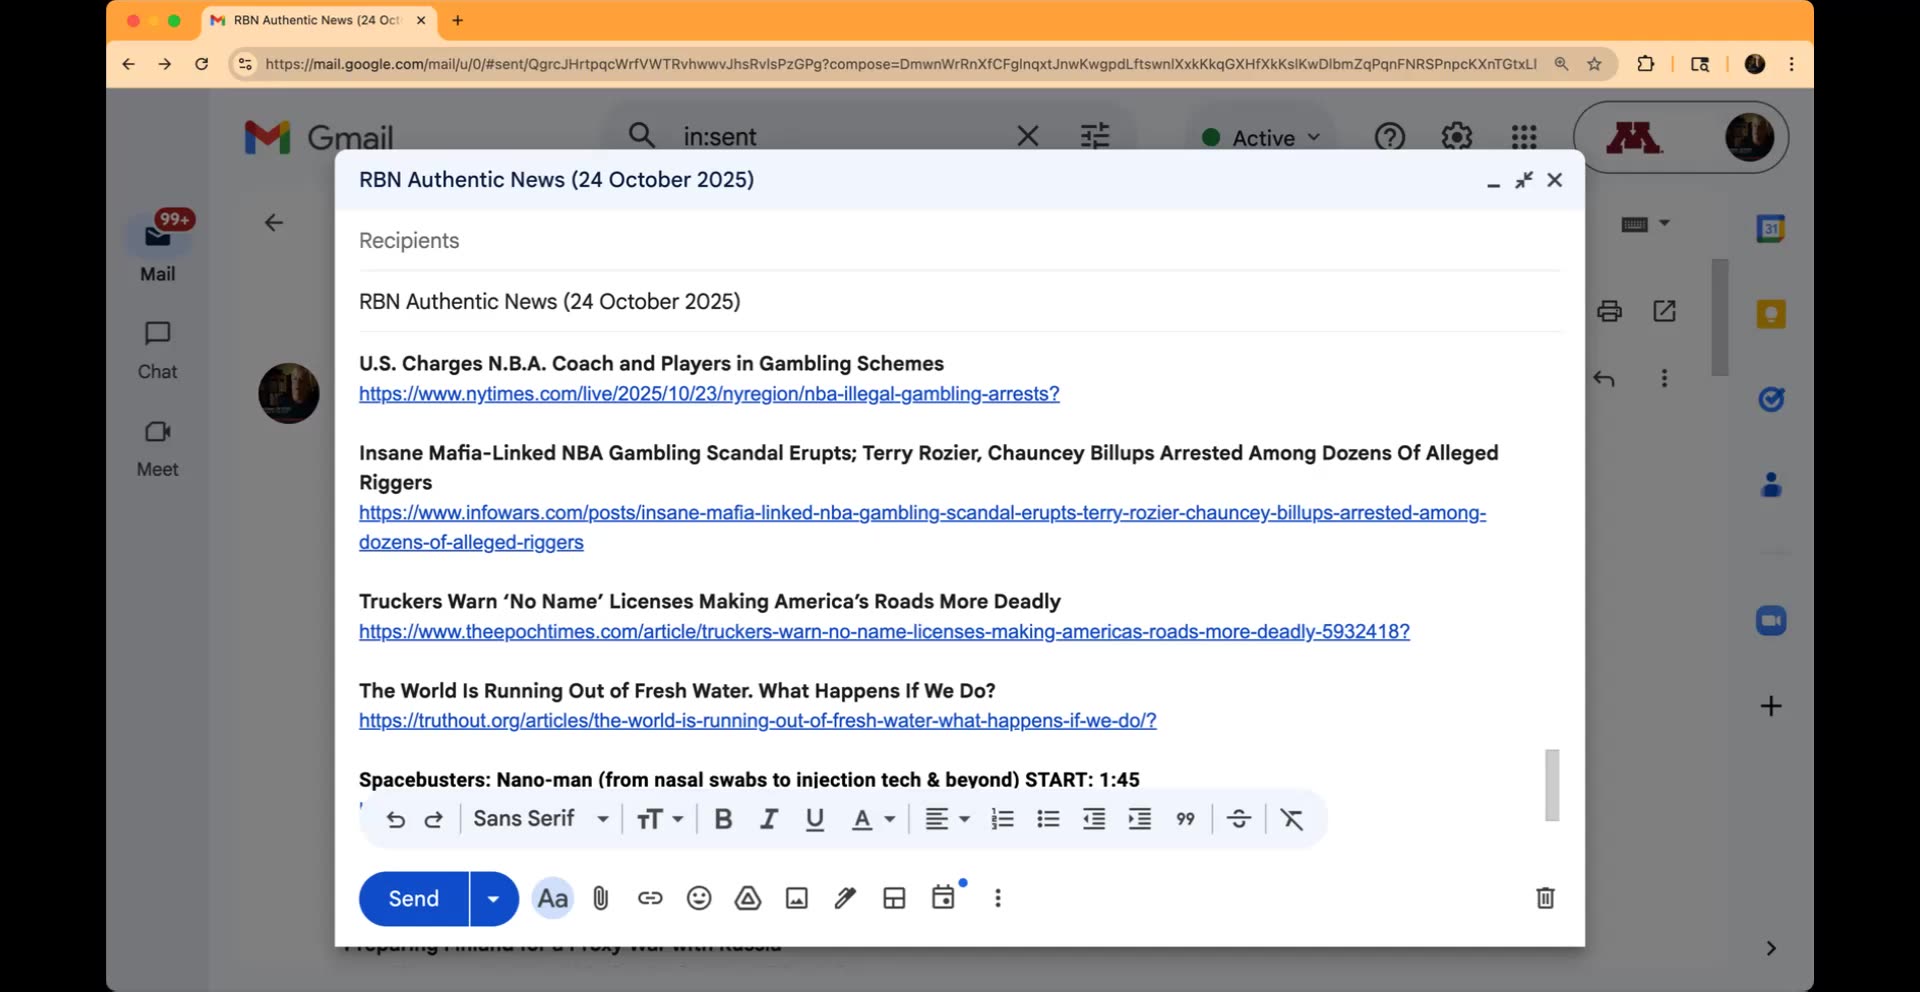Screen dimensions: 1920x992
Task: Open text alignment options
Action: 946,819
